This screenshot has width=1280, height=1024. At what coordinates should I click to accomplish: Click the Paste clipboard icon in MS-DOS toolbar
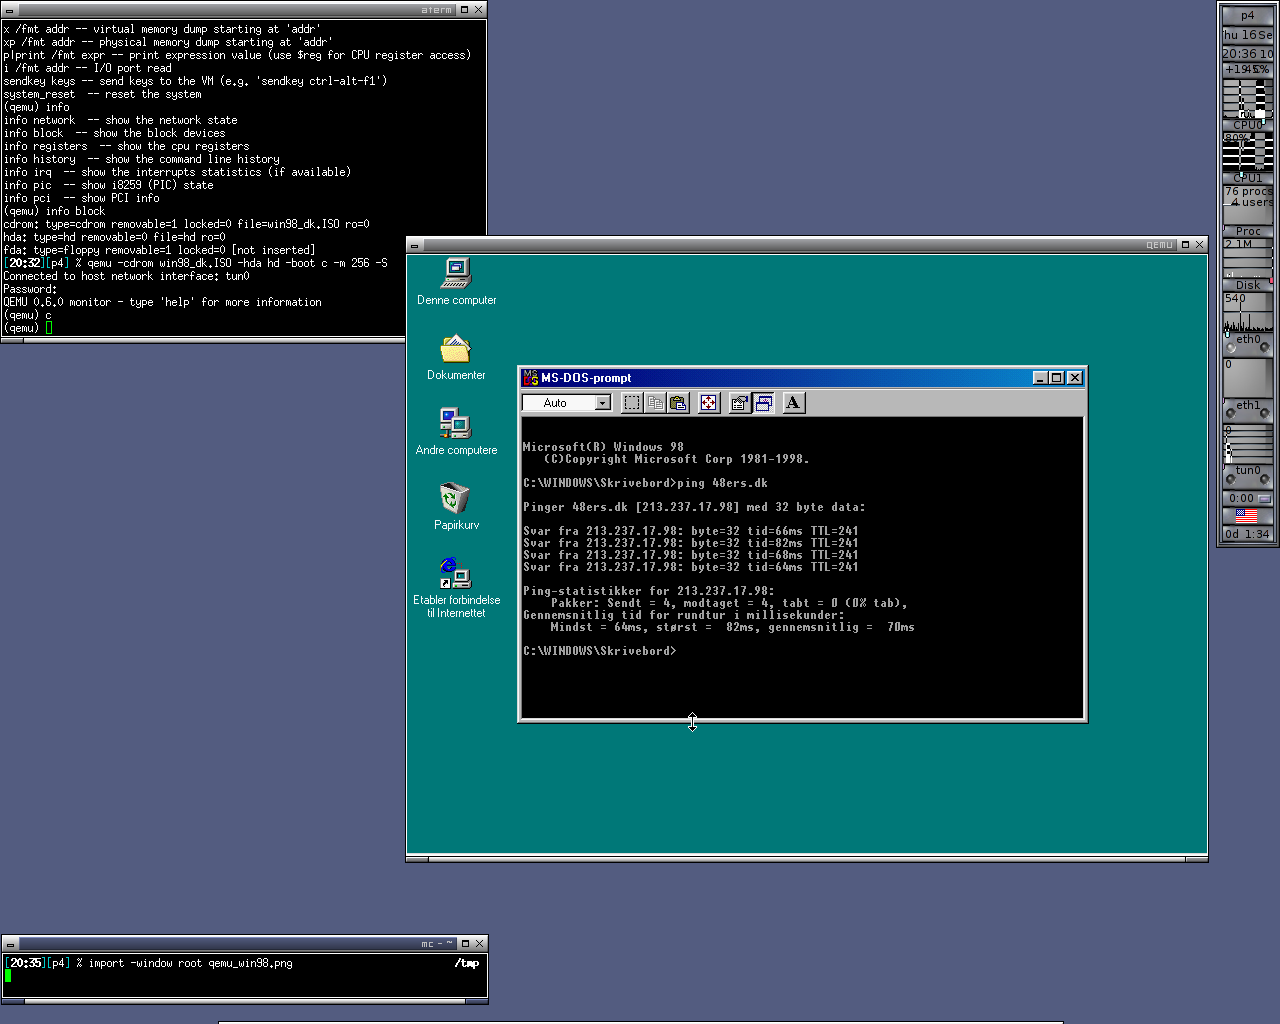(x=679, y=403)
